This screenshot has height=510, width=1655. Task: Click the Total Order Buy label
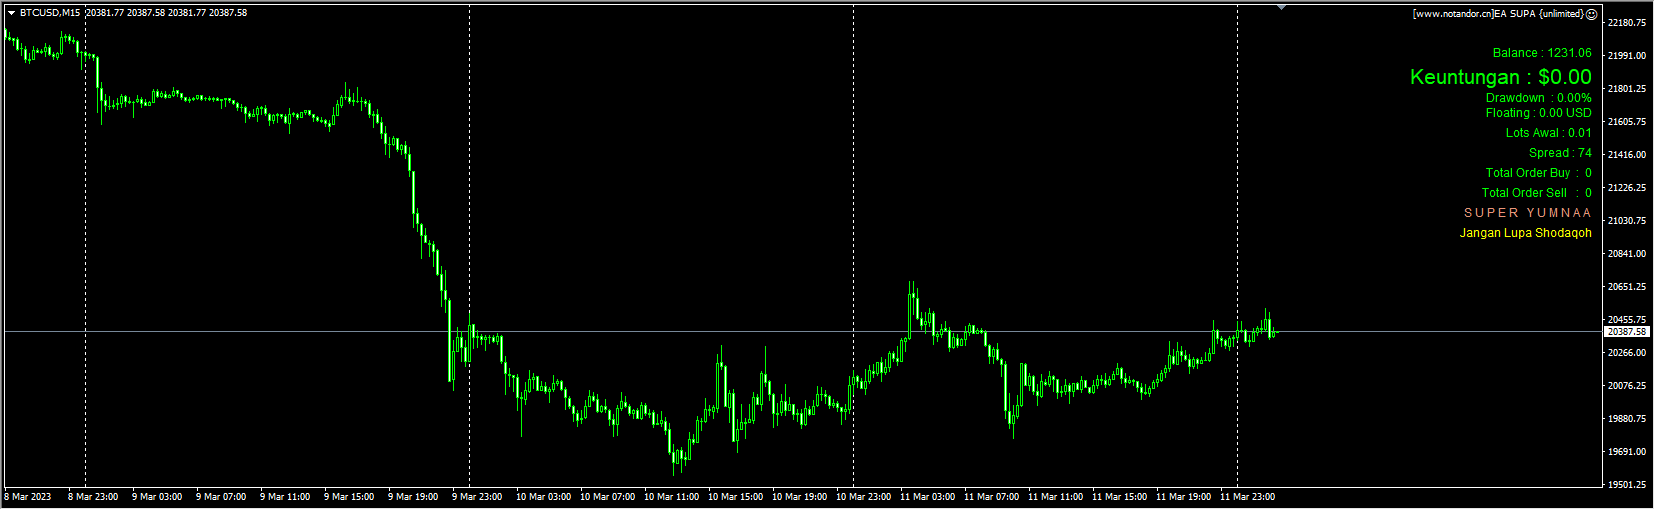point(1538,173)
